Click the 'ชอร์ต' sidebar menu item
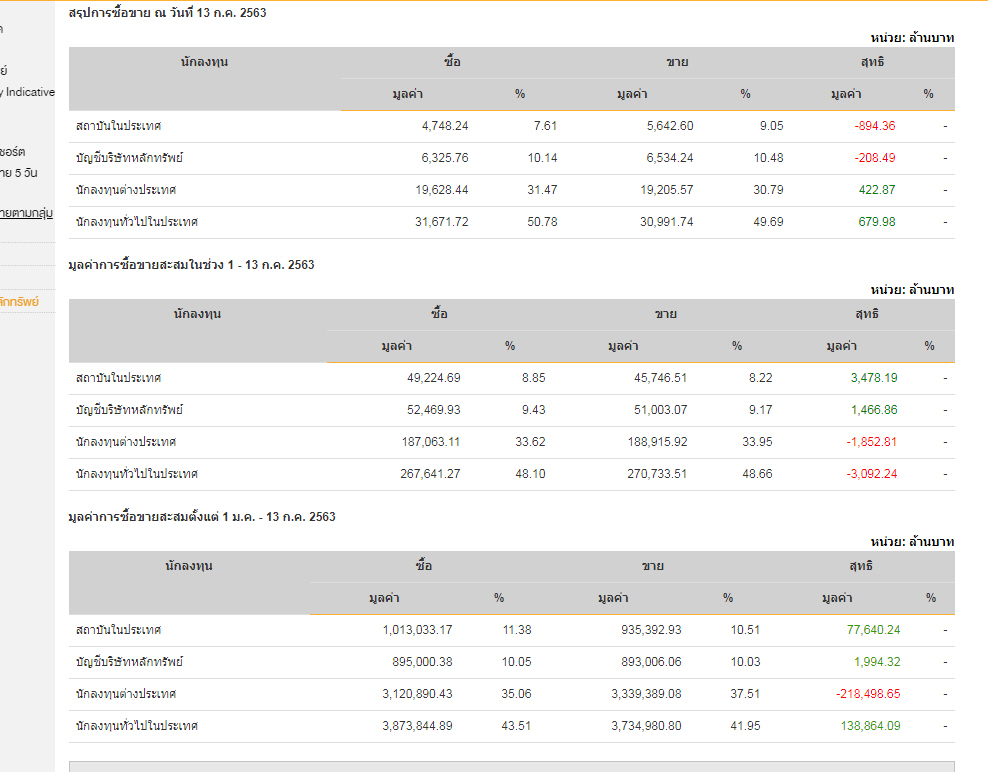Viewport: 988px width, 772px height. [12, 152]
